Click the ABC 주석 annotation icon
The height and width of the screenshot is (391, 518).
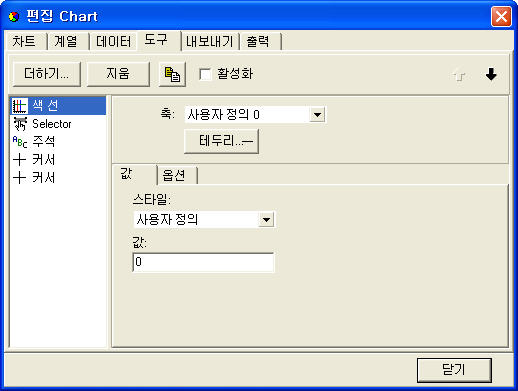point(20,142)
